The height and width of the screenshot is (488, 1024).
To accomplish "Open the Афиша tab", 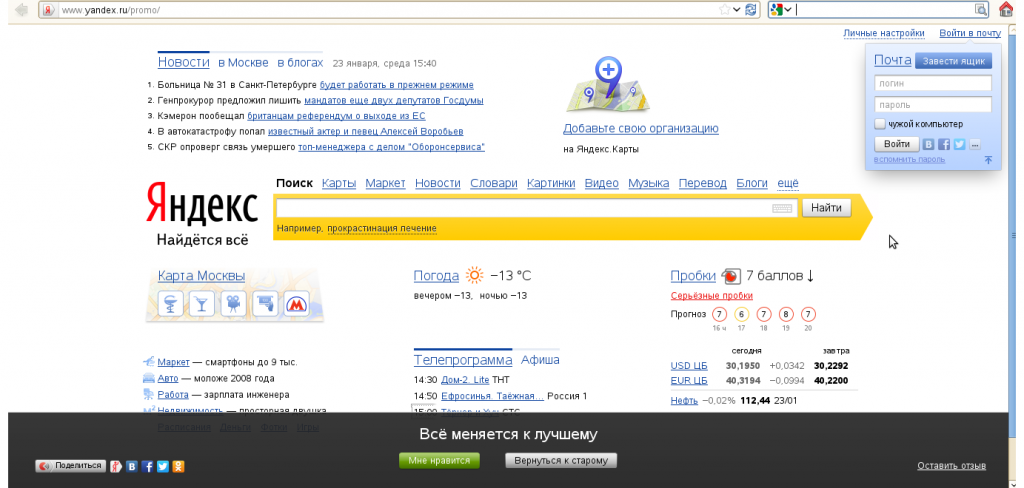I will coord(540,360).
